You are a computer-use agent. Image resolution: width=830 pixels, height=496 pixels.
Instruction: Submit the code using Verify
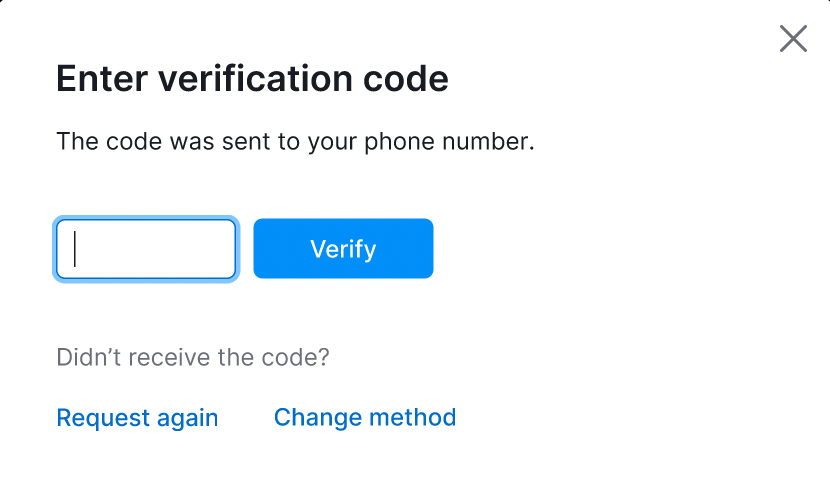pyautogui.click(x=343, y=249)
